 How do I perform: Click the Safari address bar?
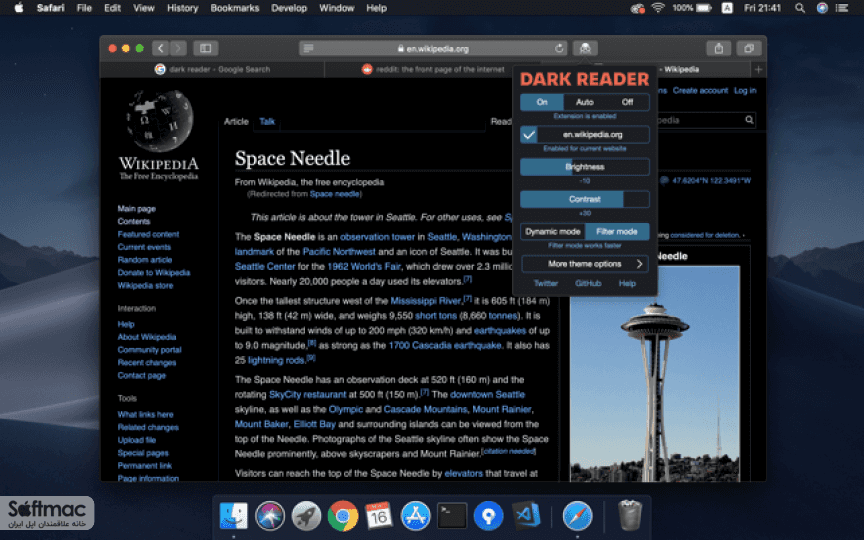coord(434,48)
